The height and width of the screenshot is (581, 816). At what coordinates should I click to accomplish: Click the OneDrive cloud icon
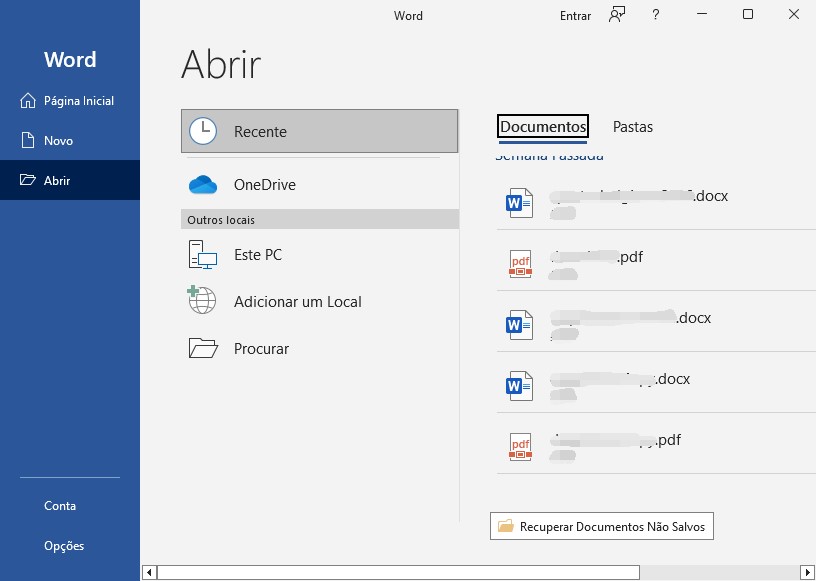point(203,185)
